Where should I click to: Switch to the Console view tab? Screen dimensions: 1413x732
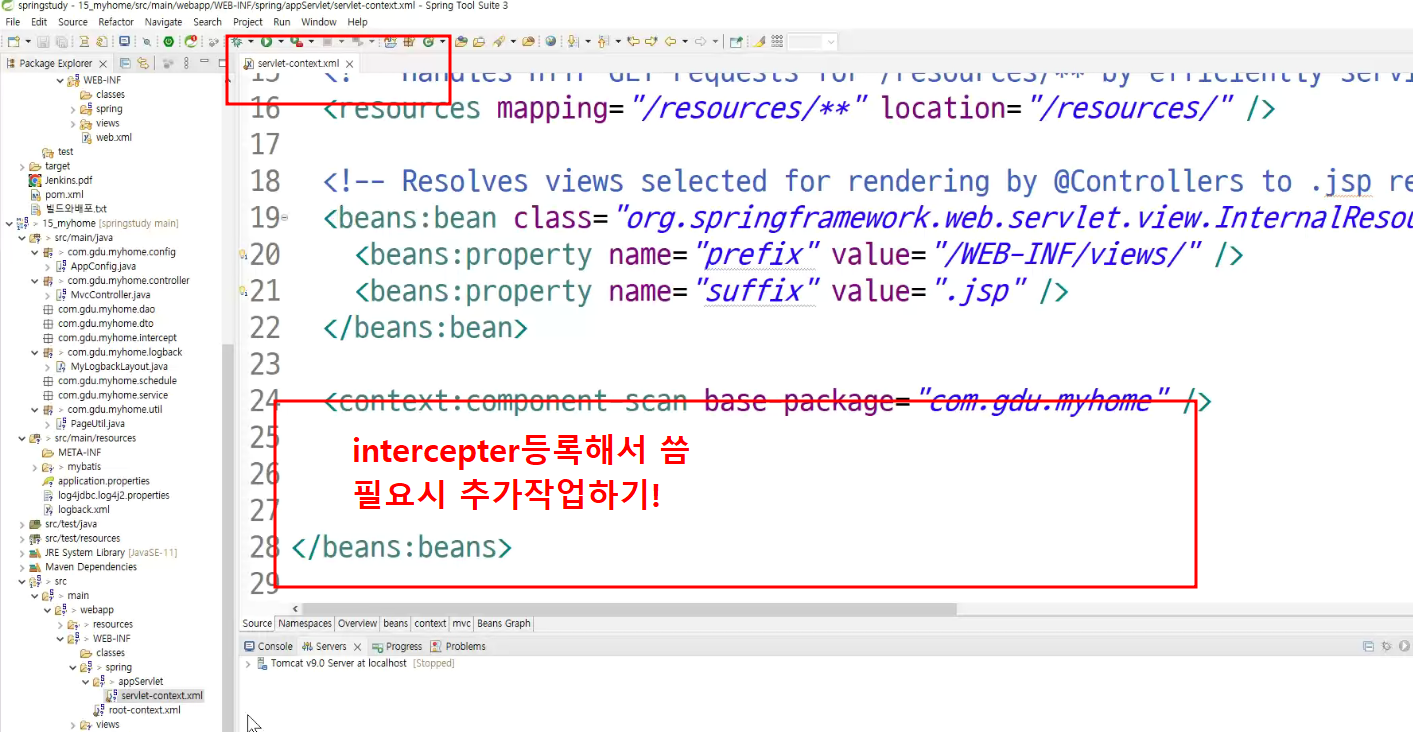[268, 646]
